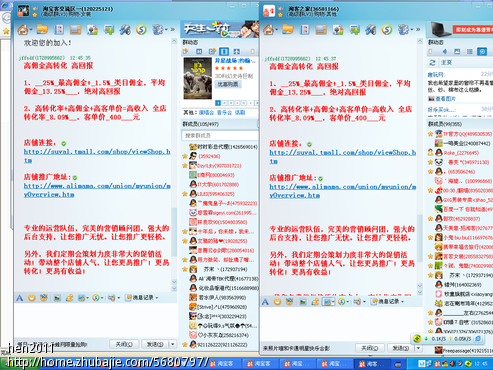Click refresh icon beside 主页 in right panel
This screenshot has width=493, height=370.
point(433,62)
